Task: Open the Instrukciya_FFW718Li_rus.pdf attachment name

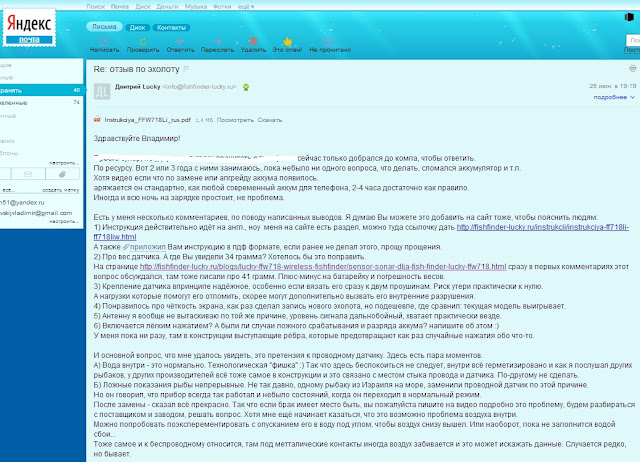Action: [x=147, y=120]
